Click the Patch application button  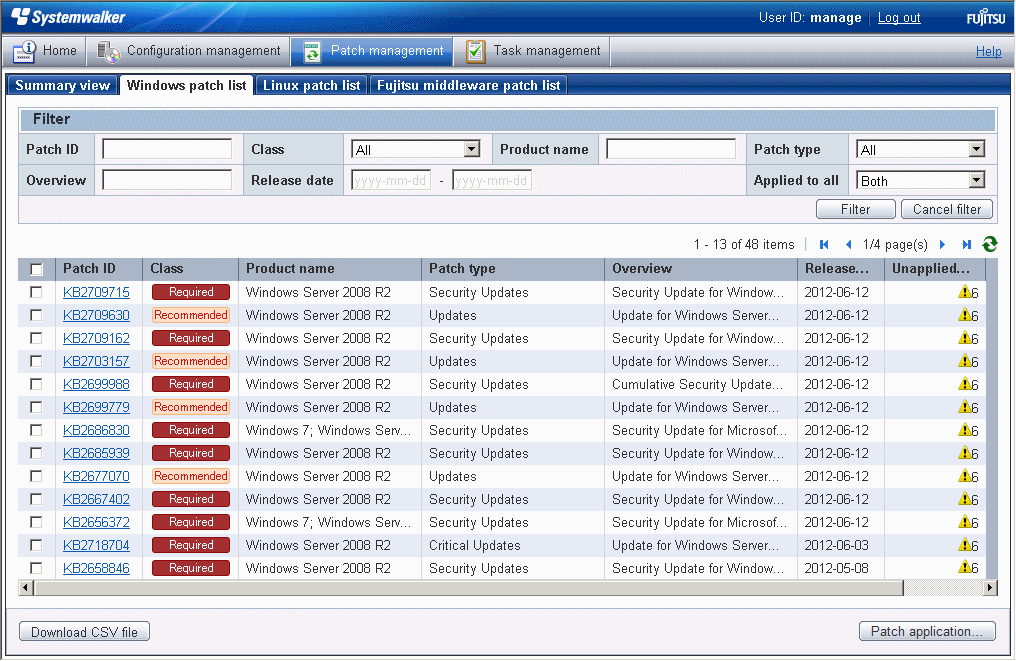tap(927, 631)
